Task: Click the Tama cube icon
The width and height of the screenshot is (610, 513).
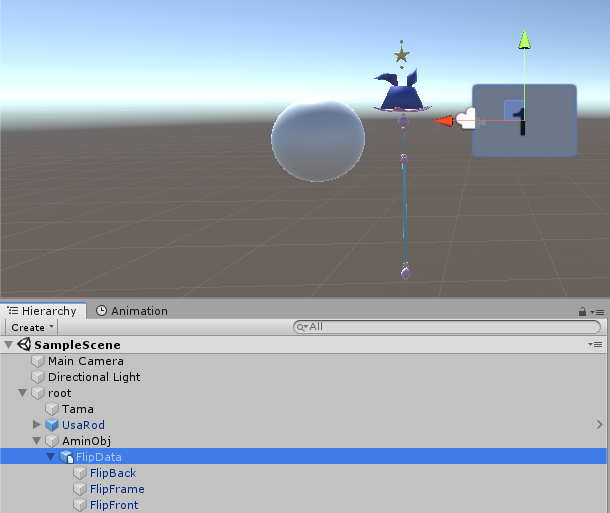Action: point(52,409)
